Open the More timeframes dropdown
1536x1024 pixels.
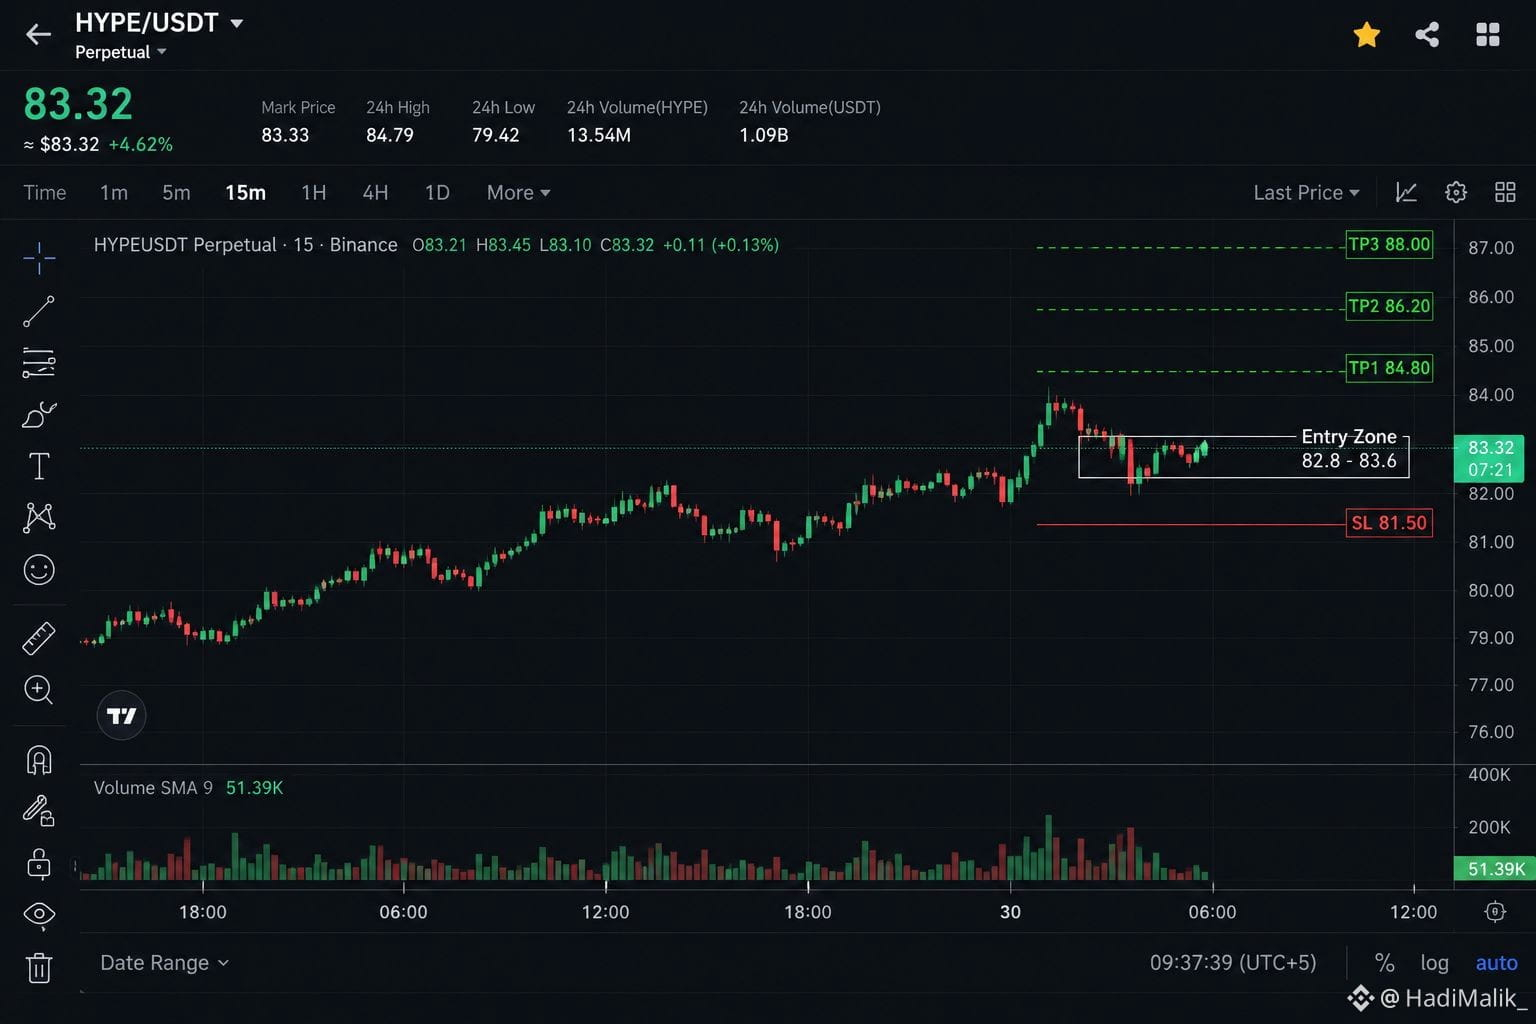[518, 192]
